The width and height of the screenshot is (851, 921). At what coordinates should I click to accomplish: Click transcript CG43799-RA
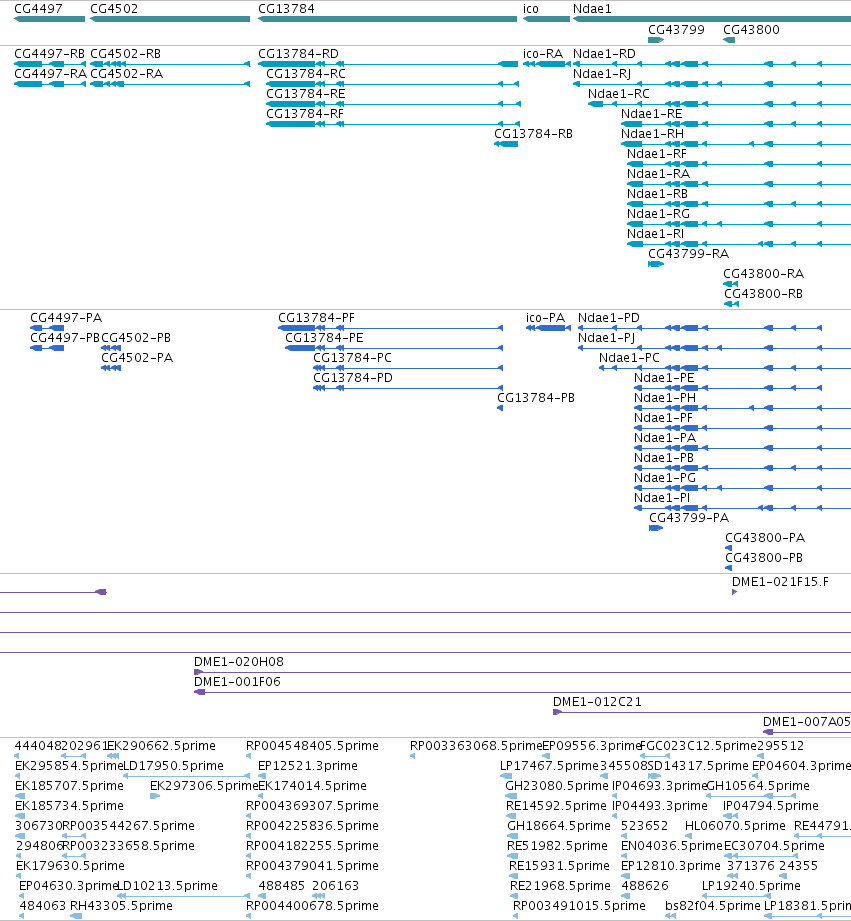coord(688,254)
